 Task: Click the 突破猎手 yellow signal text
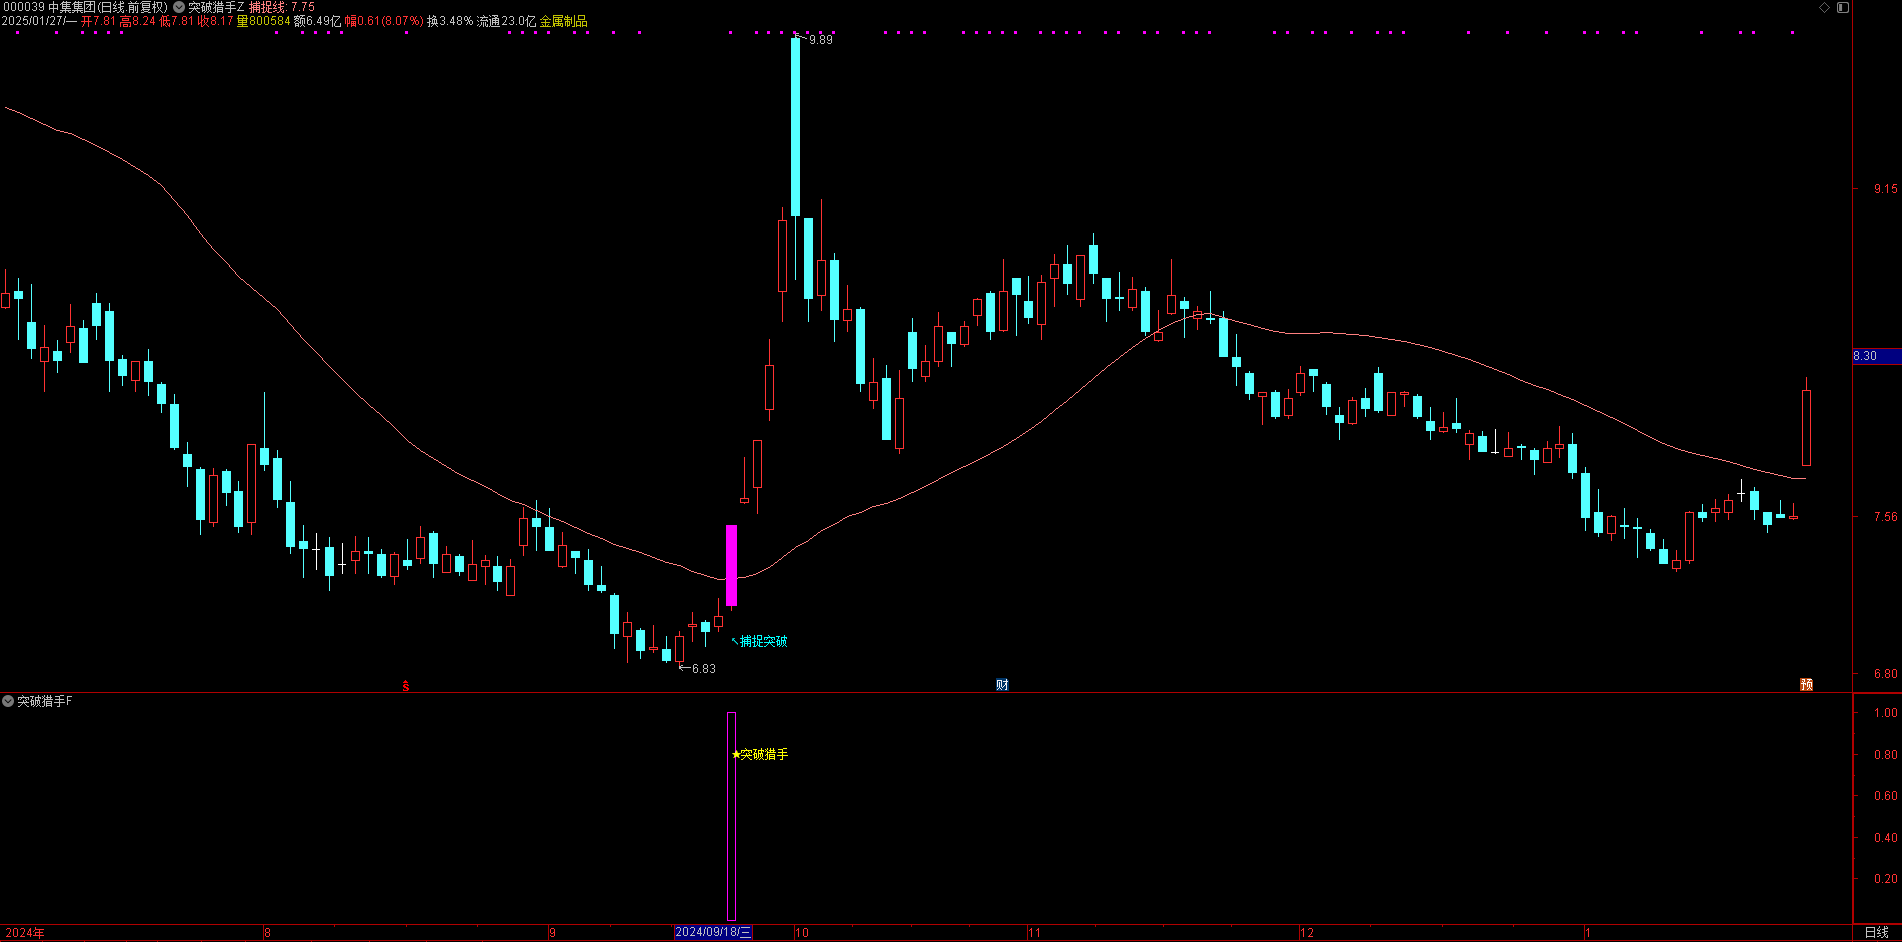[x=764, y=754]
